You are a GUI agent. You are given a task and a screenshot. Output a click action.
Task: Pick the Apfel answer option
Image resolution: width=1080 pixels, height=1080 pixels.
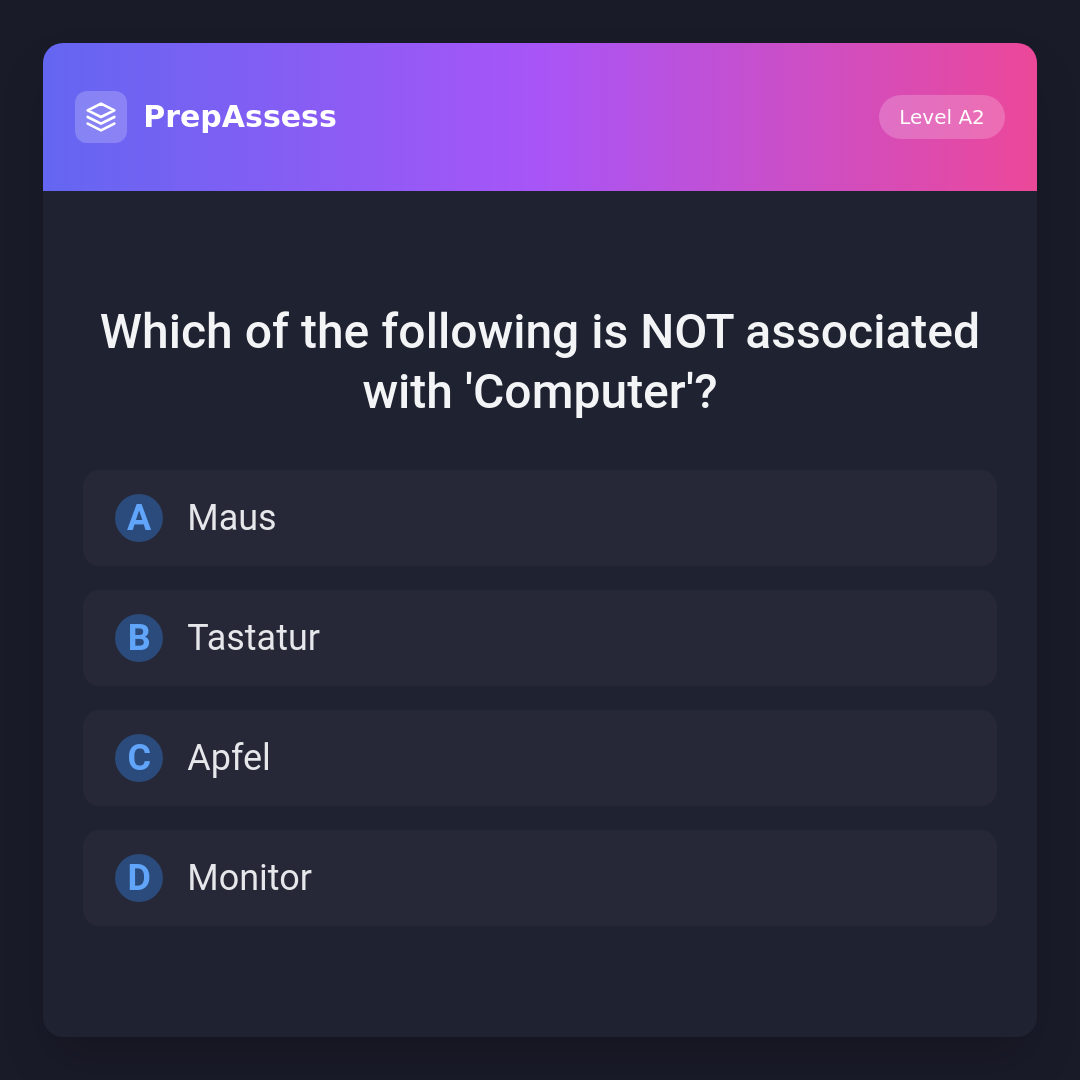click(x=540, y=758)
